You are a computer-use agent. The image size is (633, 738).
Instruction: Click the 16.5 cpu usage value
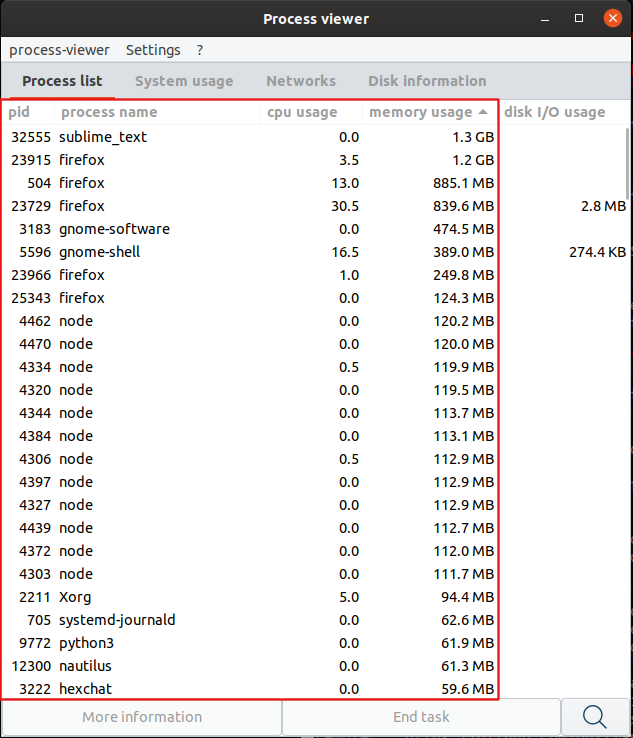[345, 252]
